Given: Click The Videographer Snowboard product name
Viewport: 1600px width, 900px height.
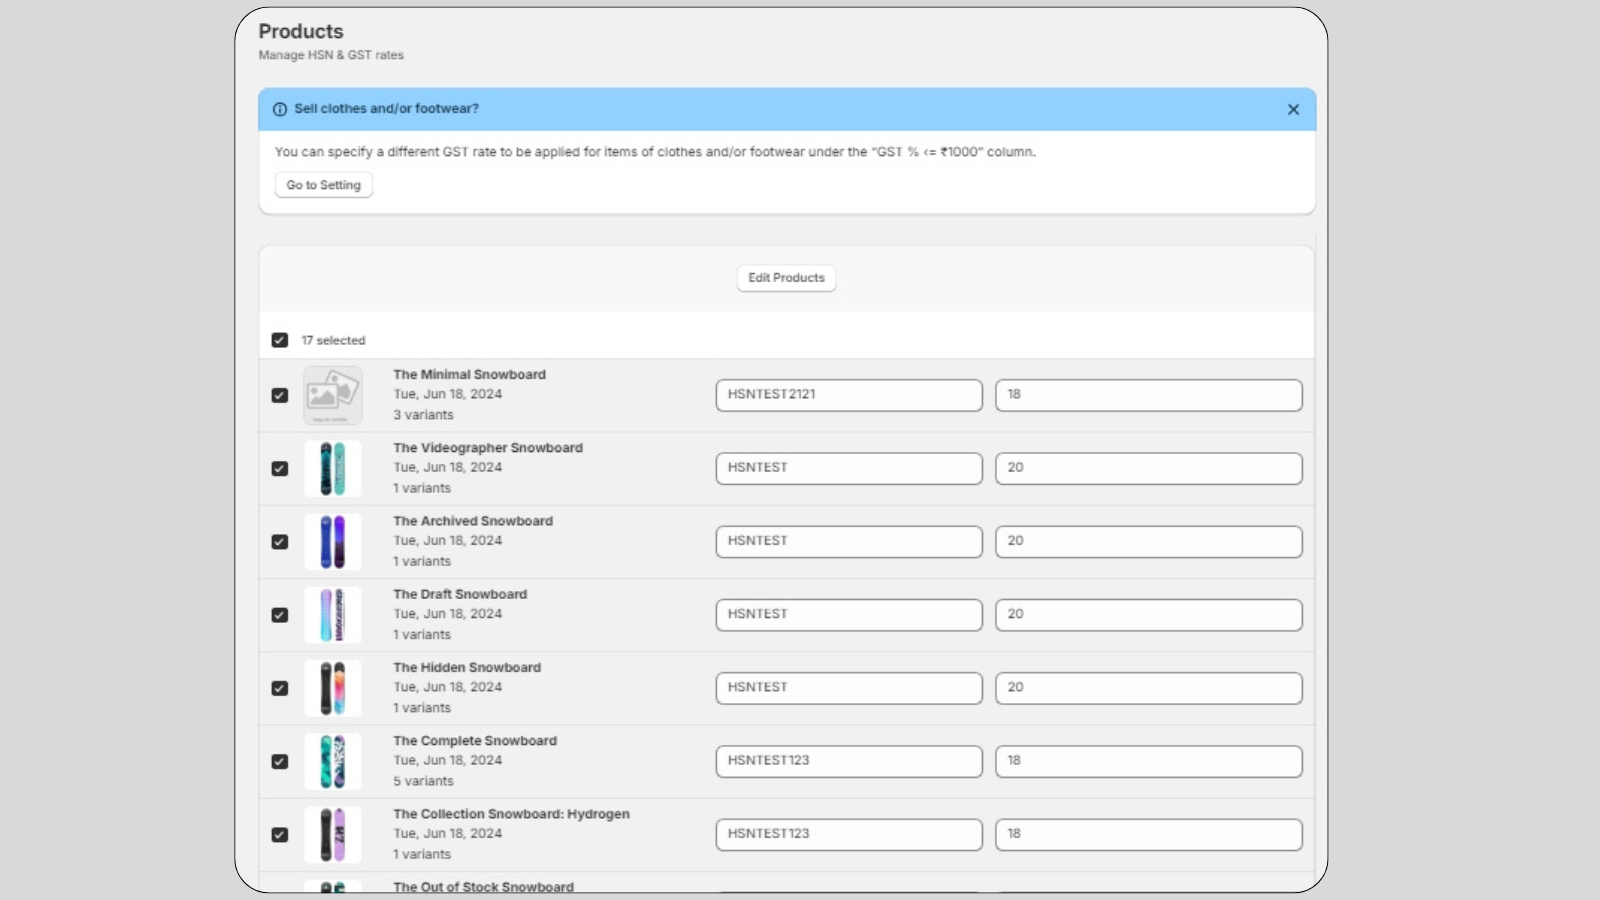Looking at the screenshot, I should [x=488, y=447].
